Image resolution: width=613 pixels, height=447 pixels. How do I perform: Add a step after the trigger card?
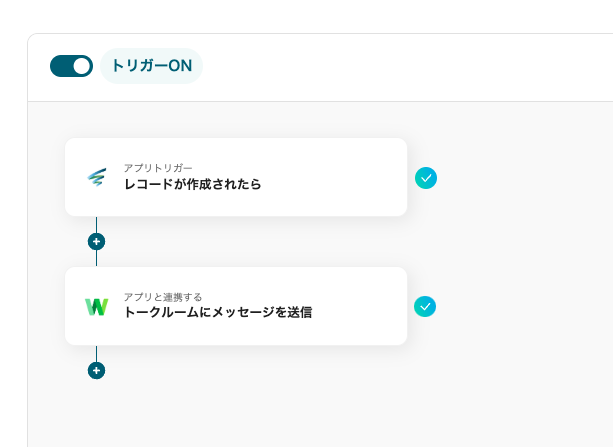(96, 241)
